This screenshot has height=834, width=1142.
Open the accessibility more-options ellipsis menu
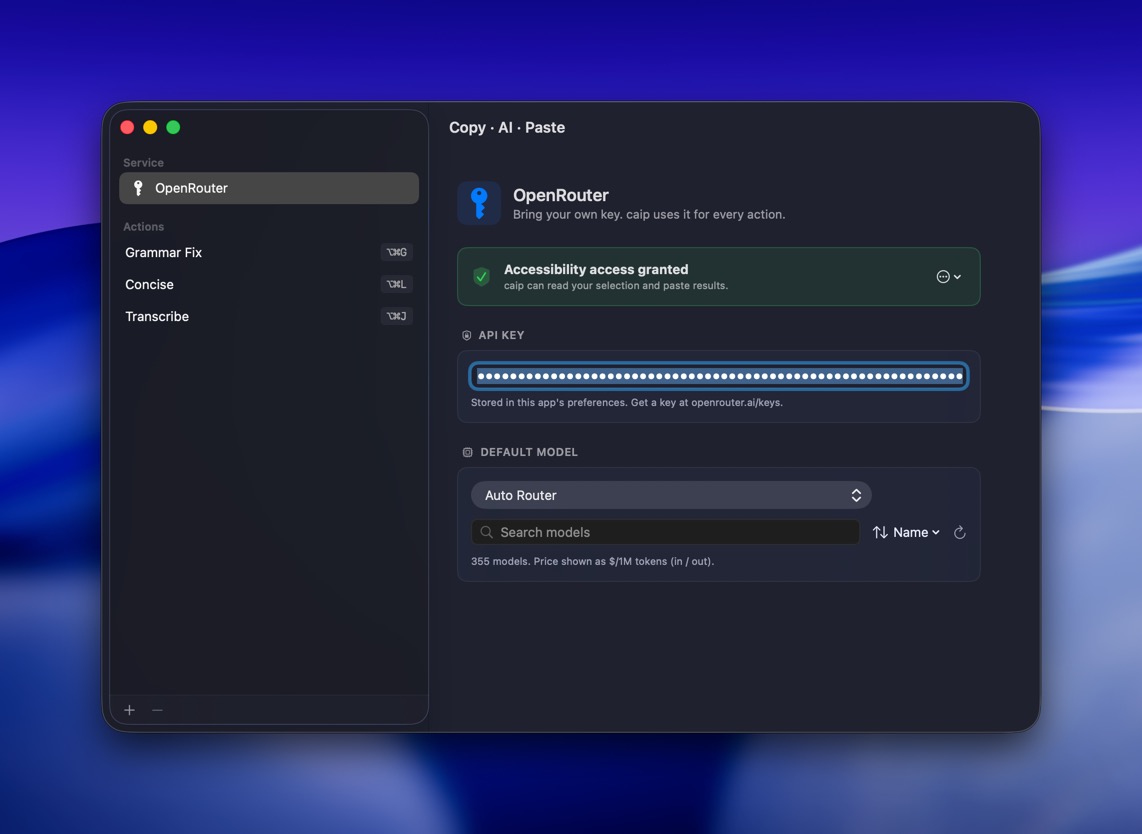948,277
